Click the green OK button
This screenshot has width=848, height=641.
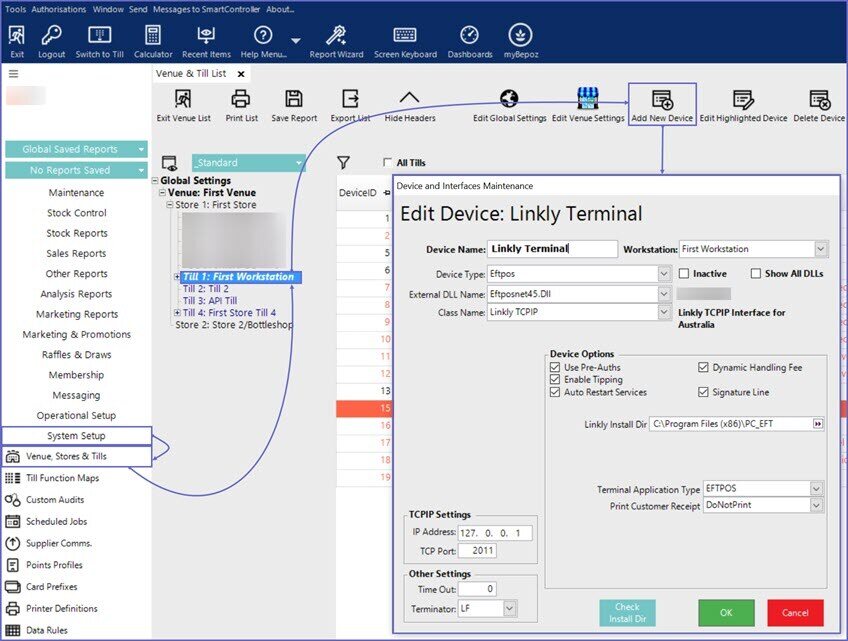point(726,612)
